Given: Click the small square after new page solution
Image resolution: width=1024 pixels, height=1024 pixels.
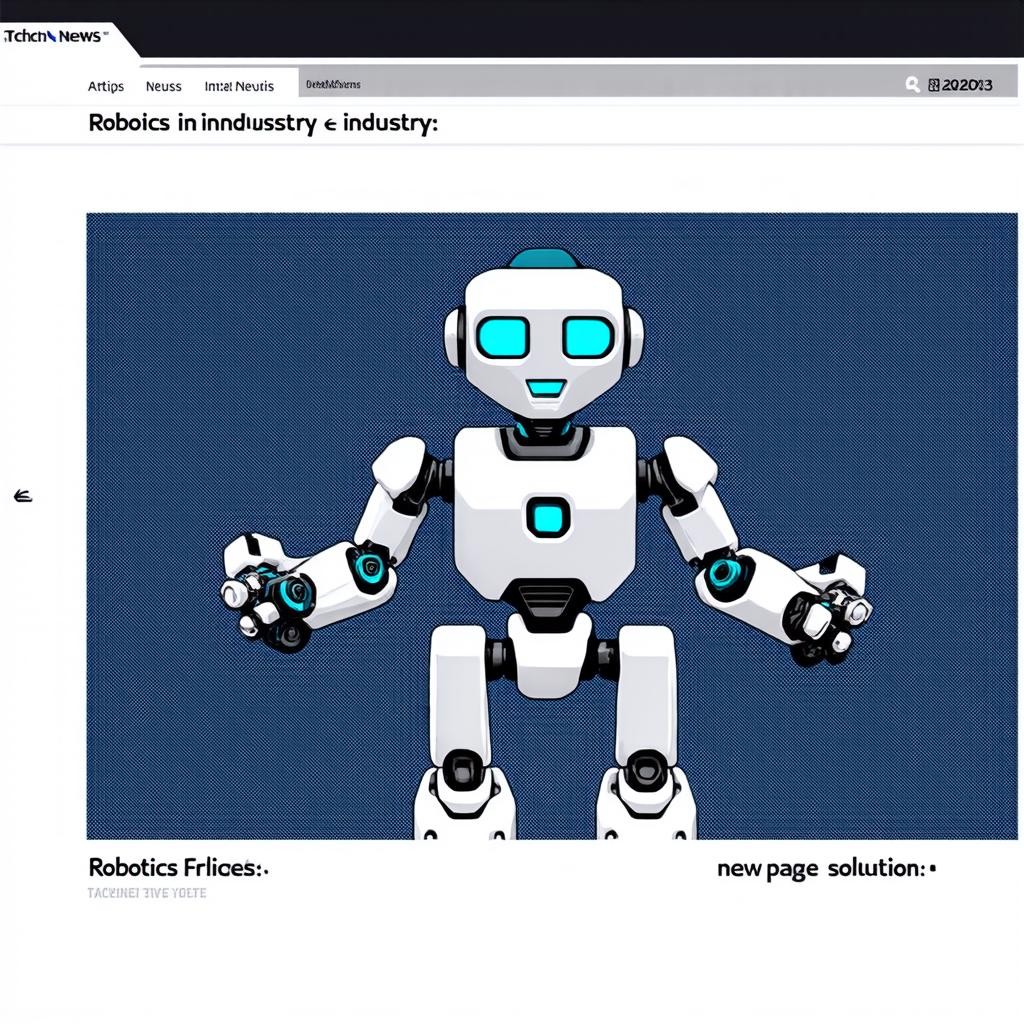Looking at the screenshot, I should pyautogui.click(x=933, y=868).
